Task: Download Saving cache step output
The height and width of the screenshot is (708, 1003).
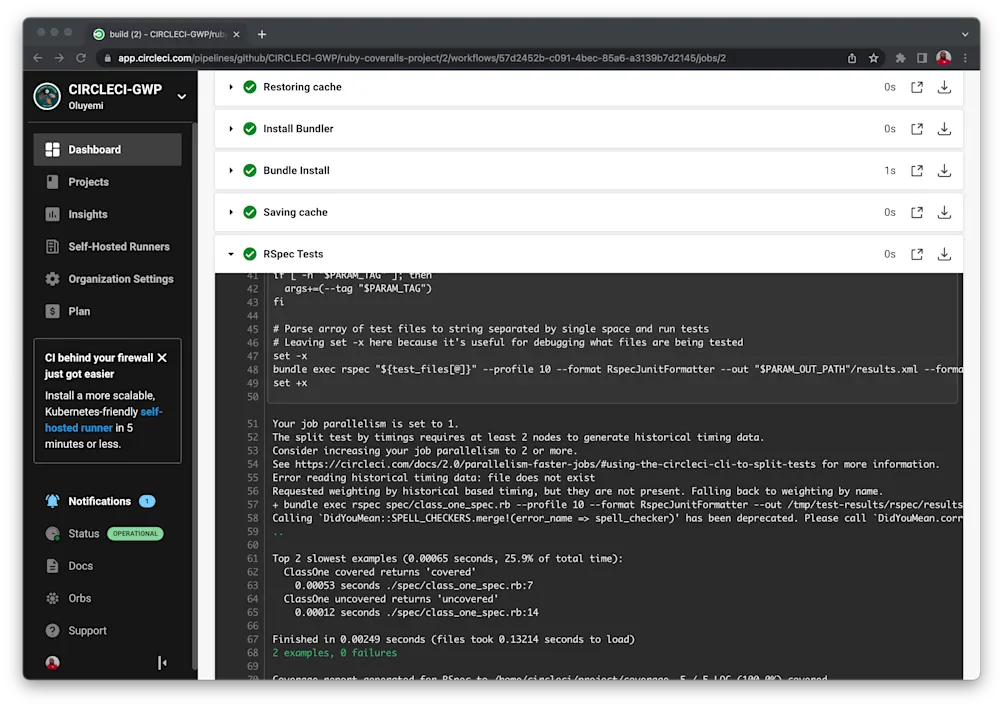Action: point(944,212)
